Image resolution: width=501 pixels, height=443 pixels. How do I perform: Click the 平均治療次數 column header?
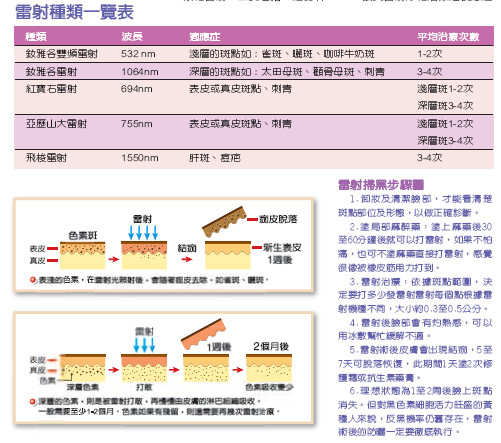448,36
